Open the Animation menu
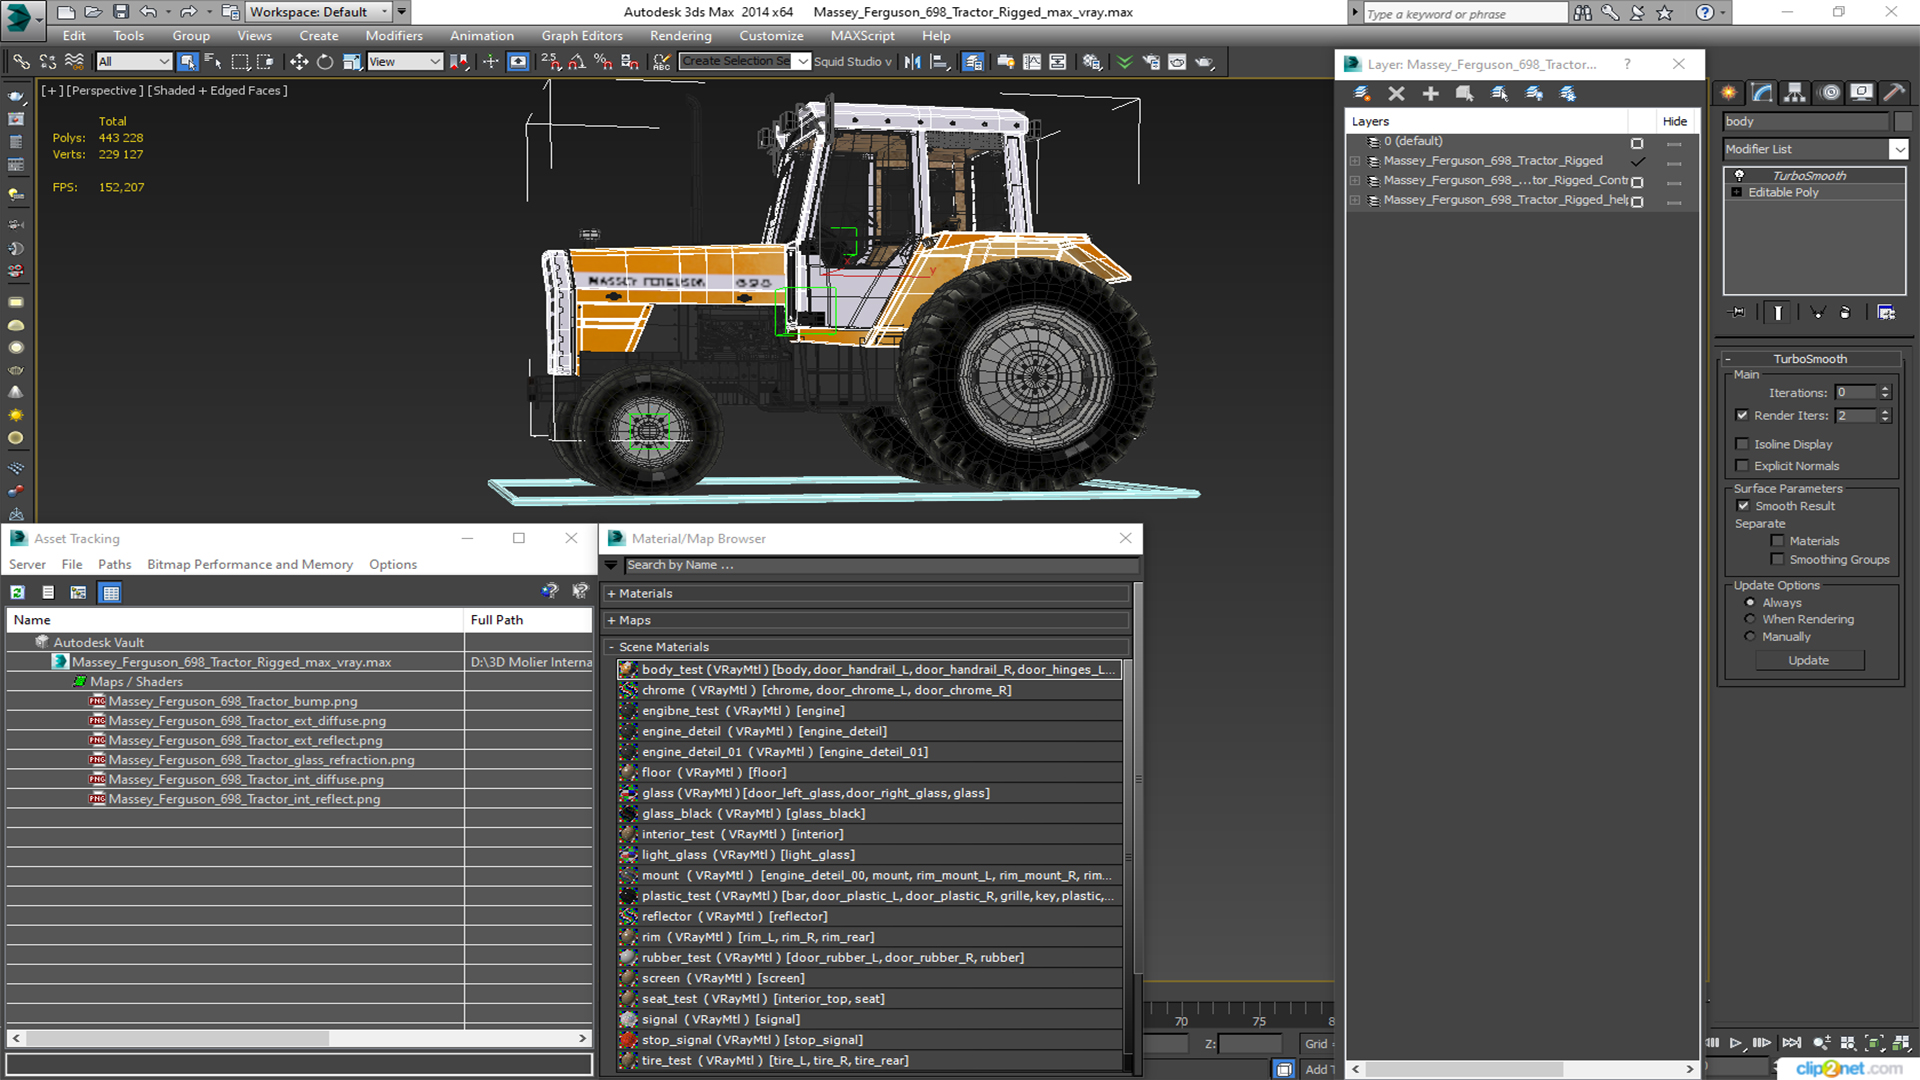 click(482, 36)
